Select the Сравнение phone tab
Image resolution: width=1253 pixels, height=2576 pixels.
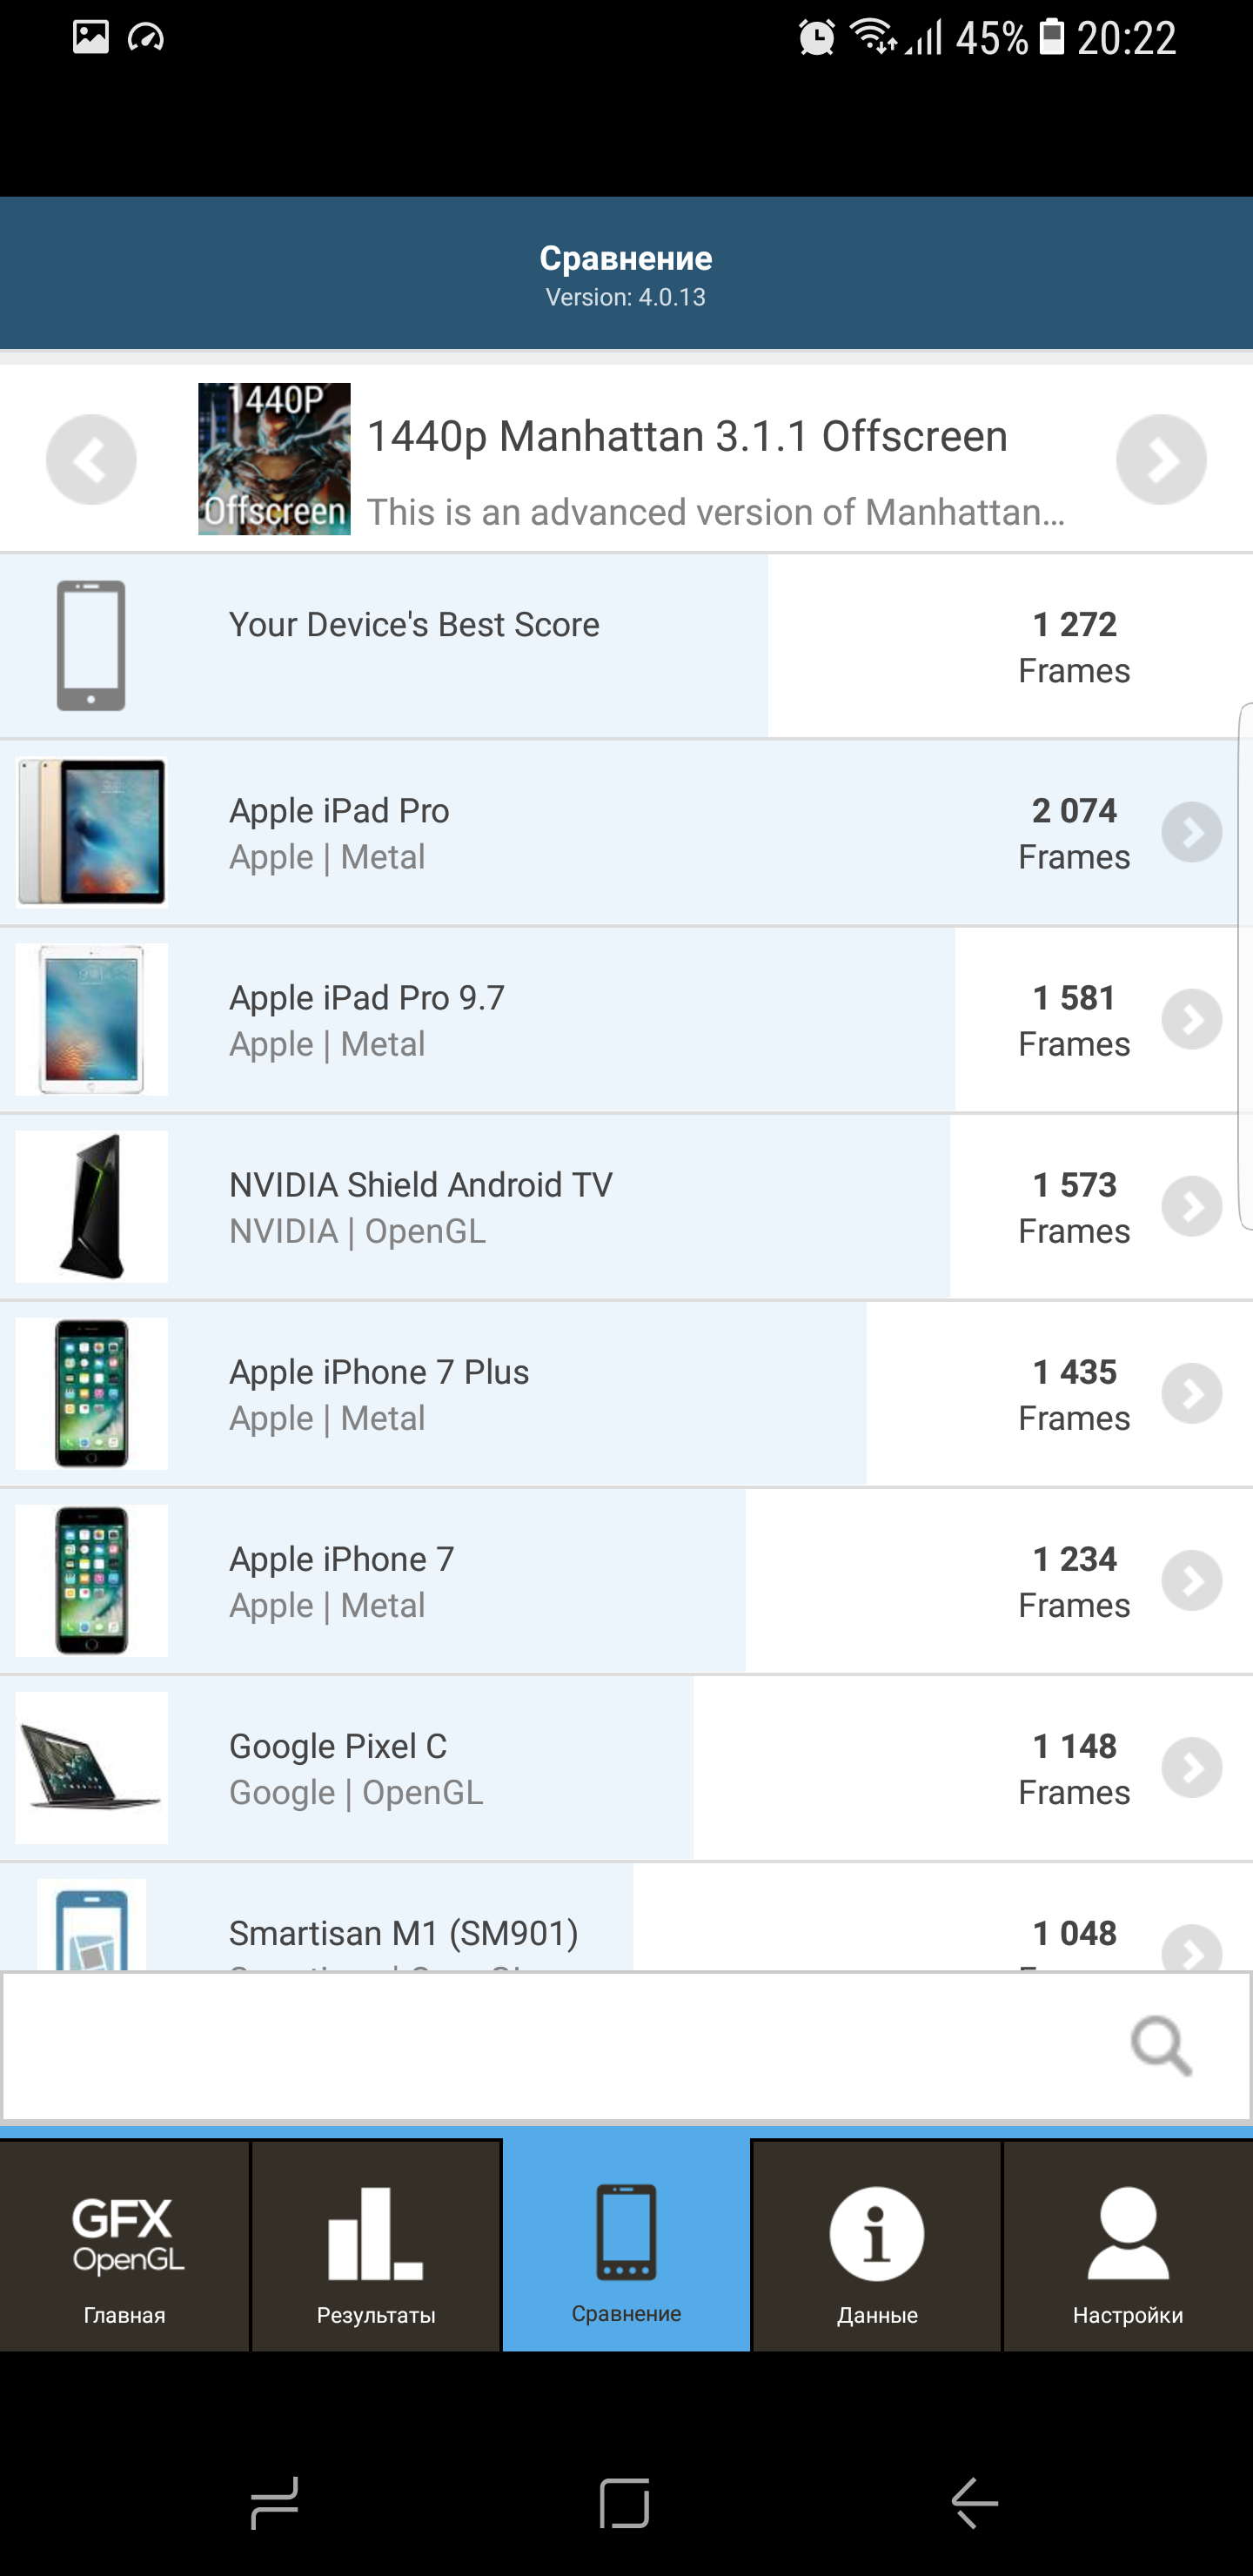tap(626, 2245)
